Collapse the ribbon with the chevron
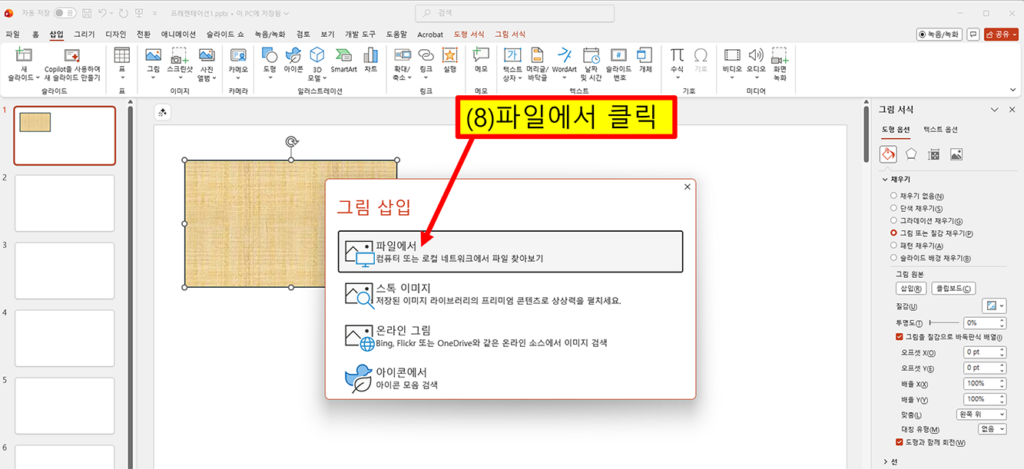This screenshot has height=469, width=1024. tap(1014, 90)
